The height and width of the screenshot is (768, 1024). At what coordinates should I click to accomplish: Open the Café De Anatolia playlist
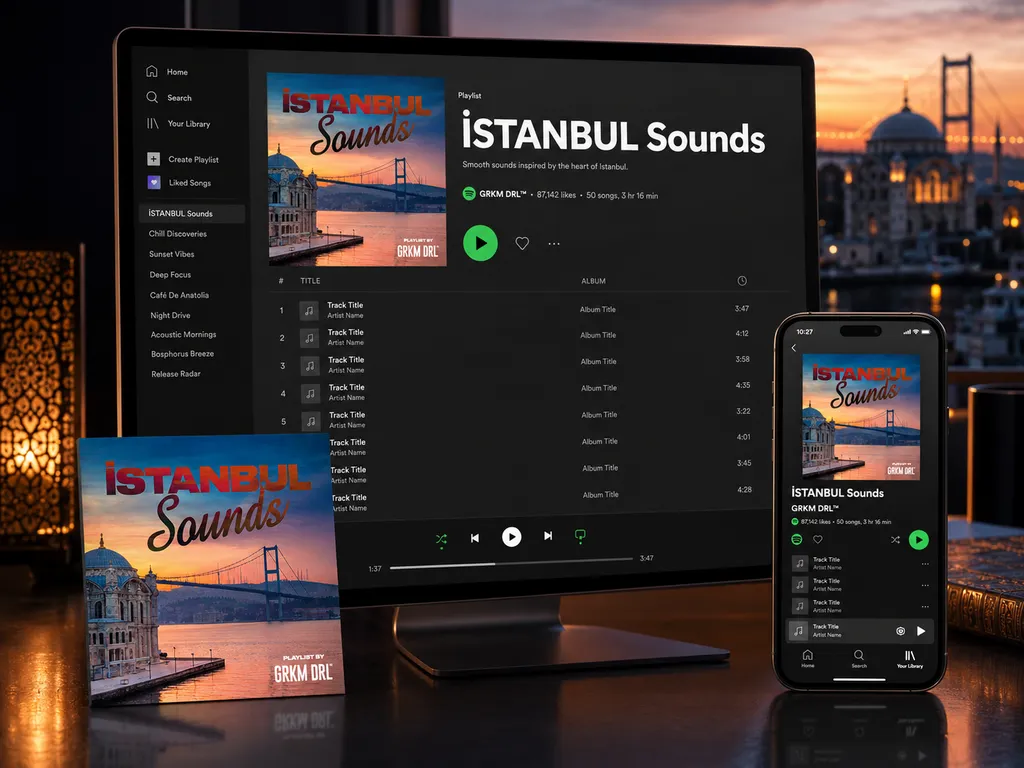click(x=180, y=295)
